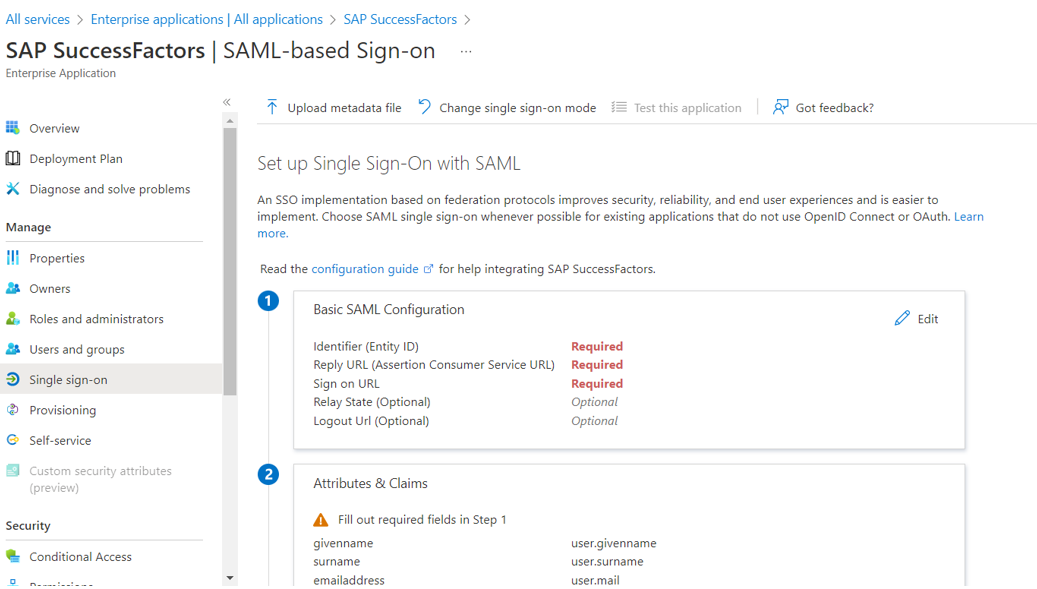Click the Roles and administrators icon
Screen dimensions: 1037x589
(x=13, y=318)
